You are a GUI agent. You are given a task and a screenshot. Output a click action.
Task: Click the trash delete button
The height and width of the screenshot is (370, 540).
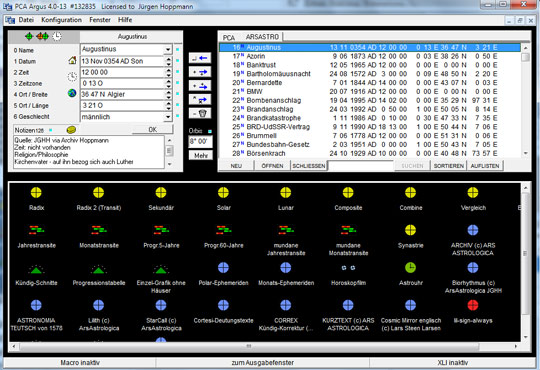tap(200, 113)
